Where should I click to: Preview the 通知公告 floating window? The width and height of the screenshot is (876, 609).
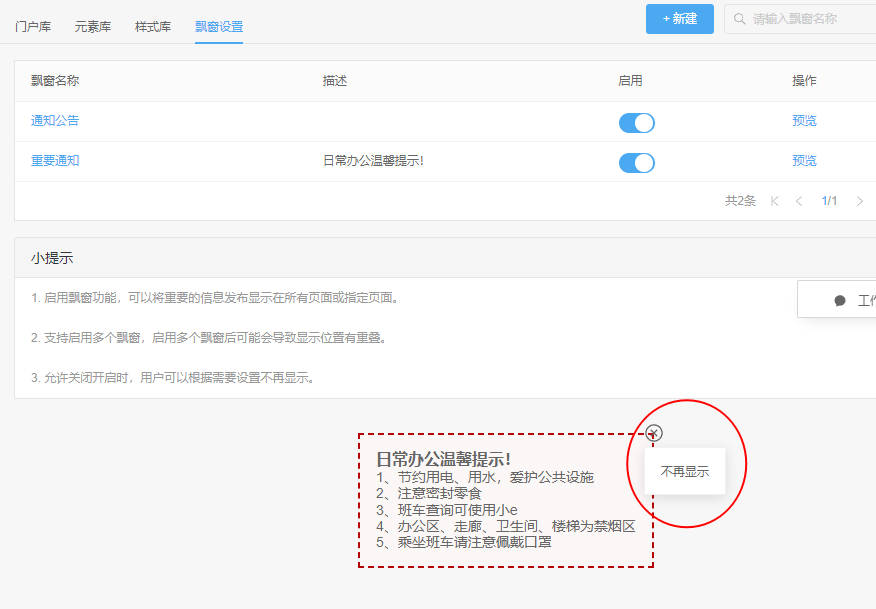click(x=804, y=120)
